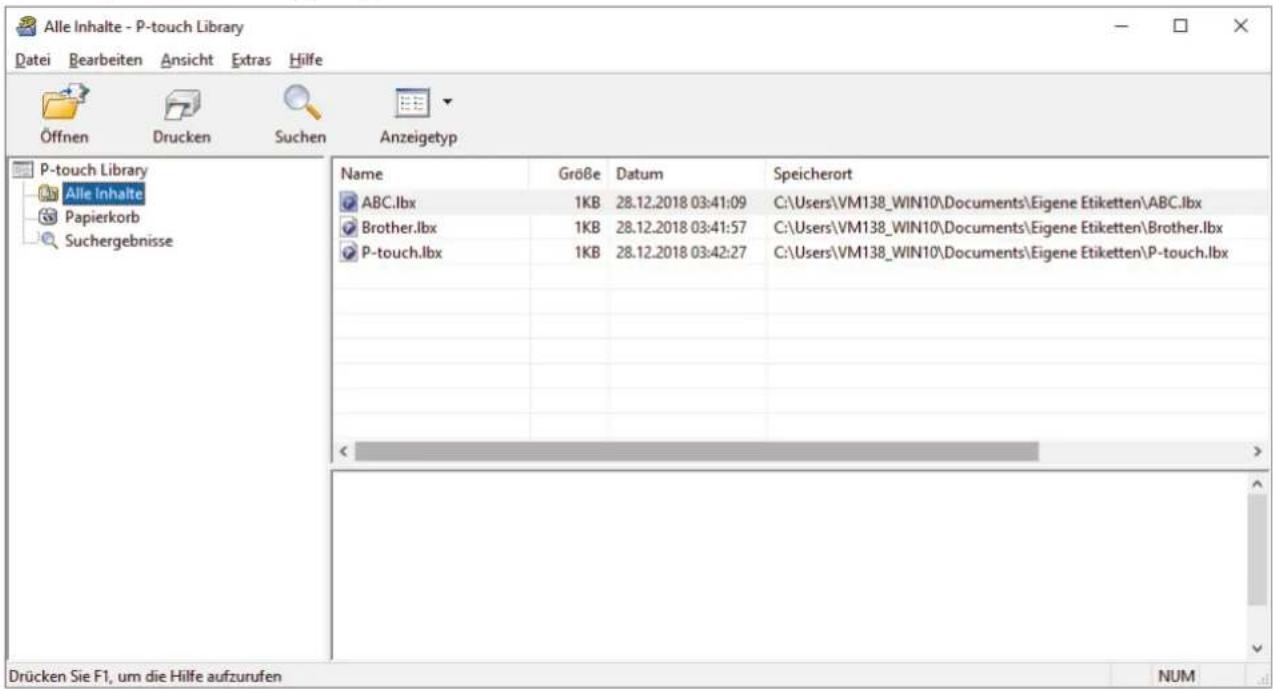The width and height of the screenshot is (1273, 689).
Task: Click the file list scroll-right arrow
Action: click(1259, 452)
